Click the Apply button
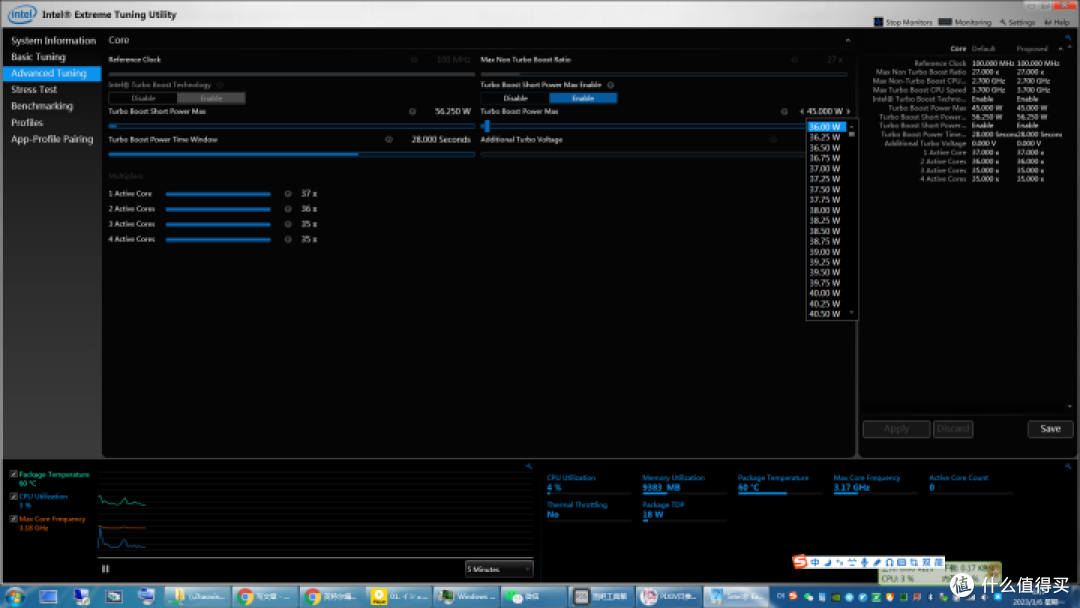This screenshot has height=608, width=1080. click(x=896, y=429)
